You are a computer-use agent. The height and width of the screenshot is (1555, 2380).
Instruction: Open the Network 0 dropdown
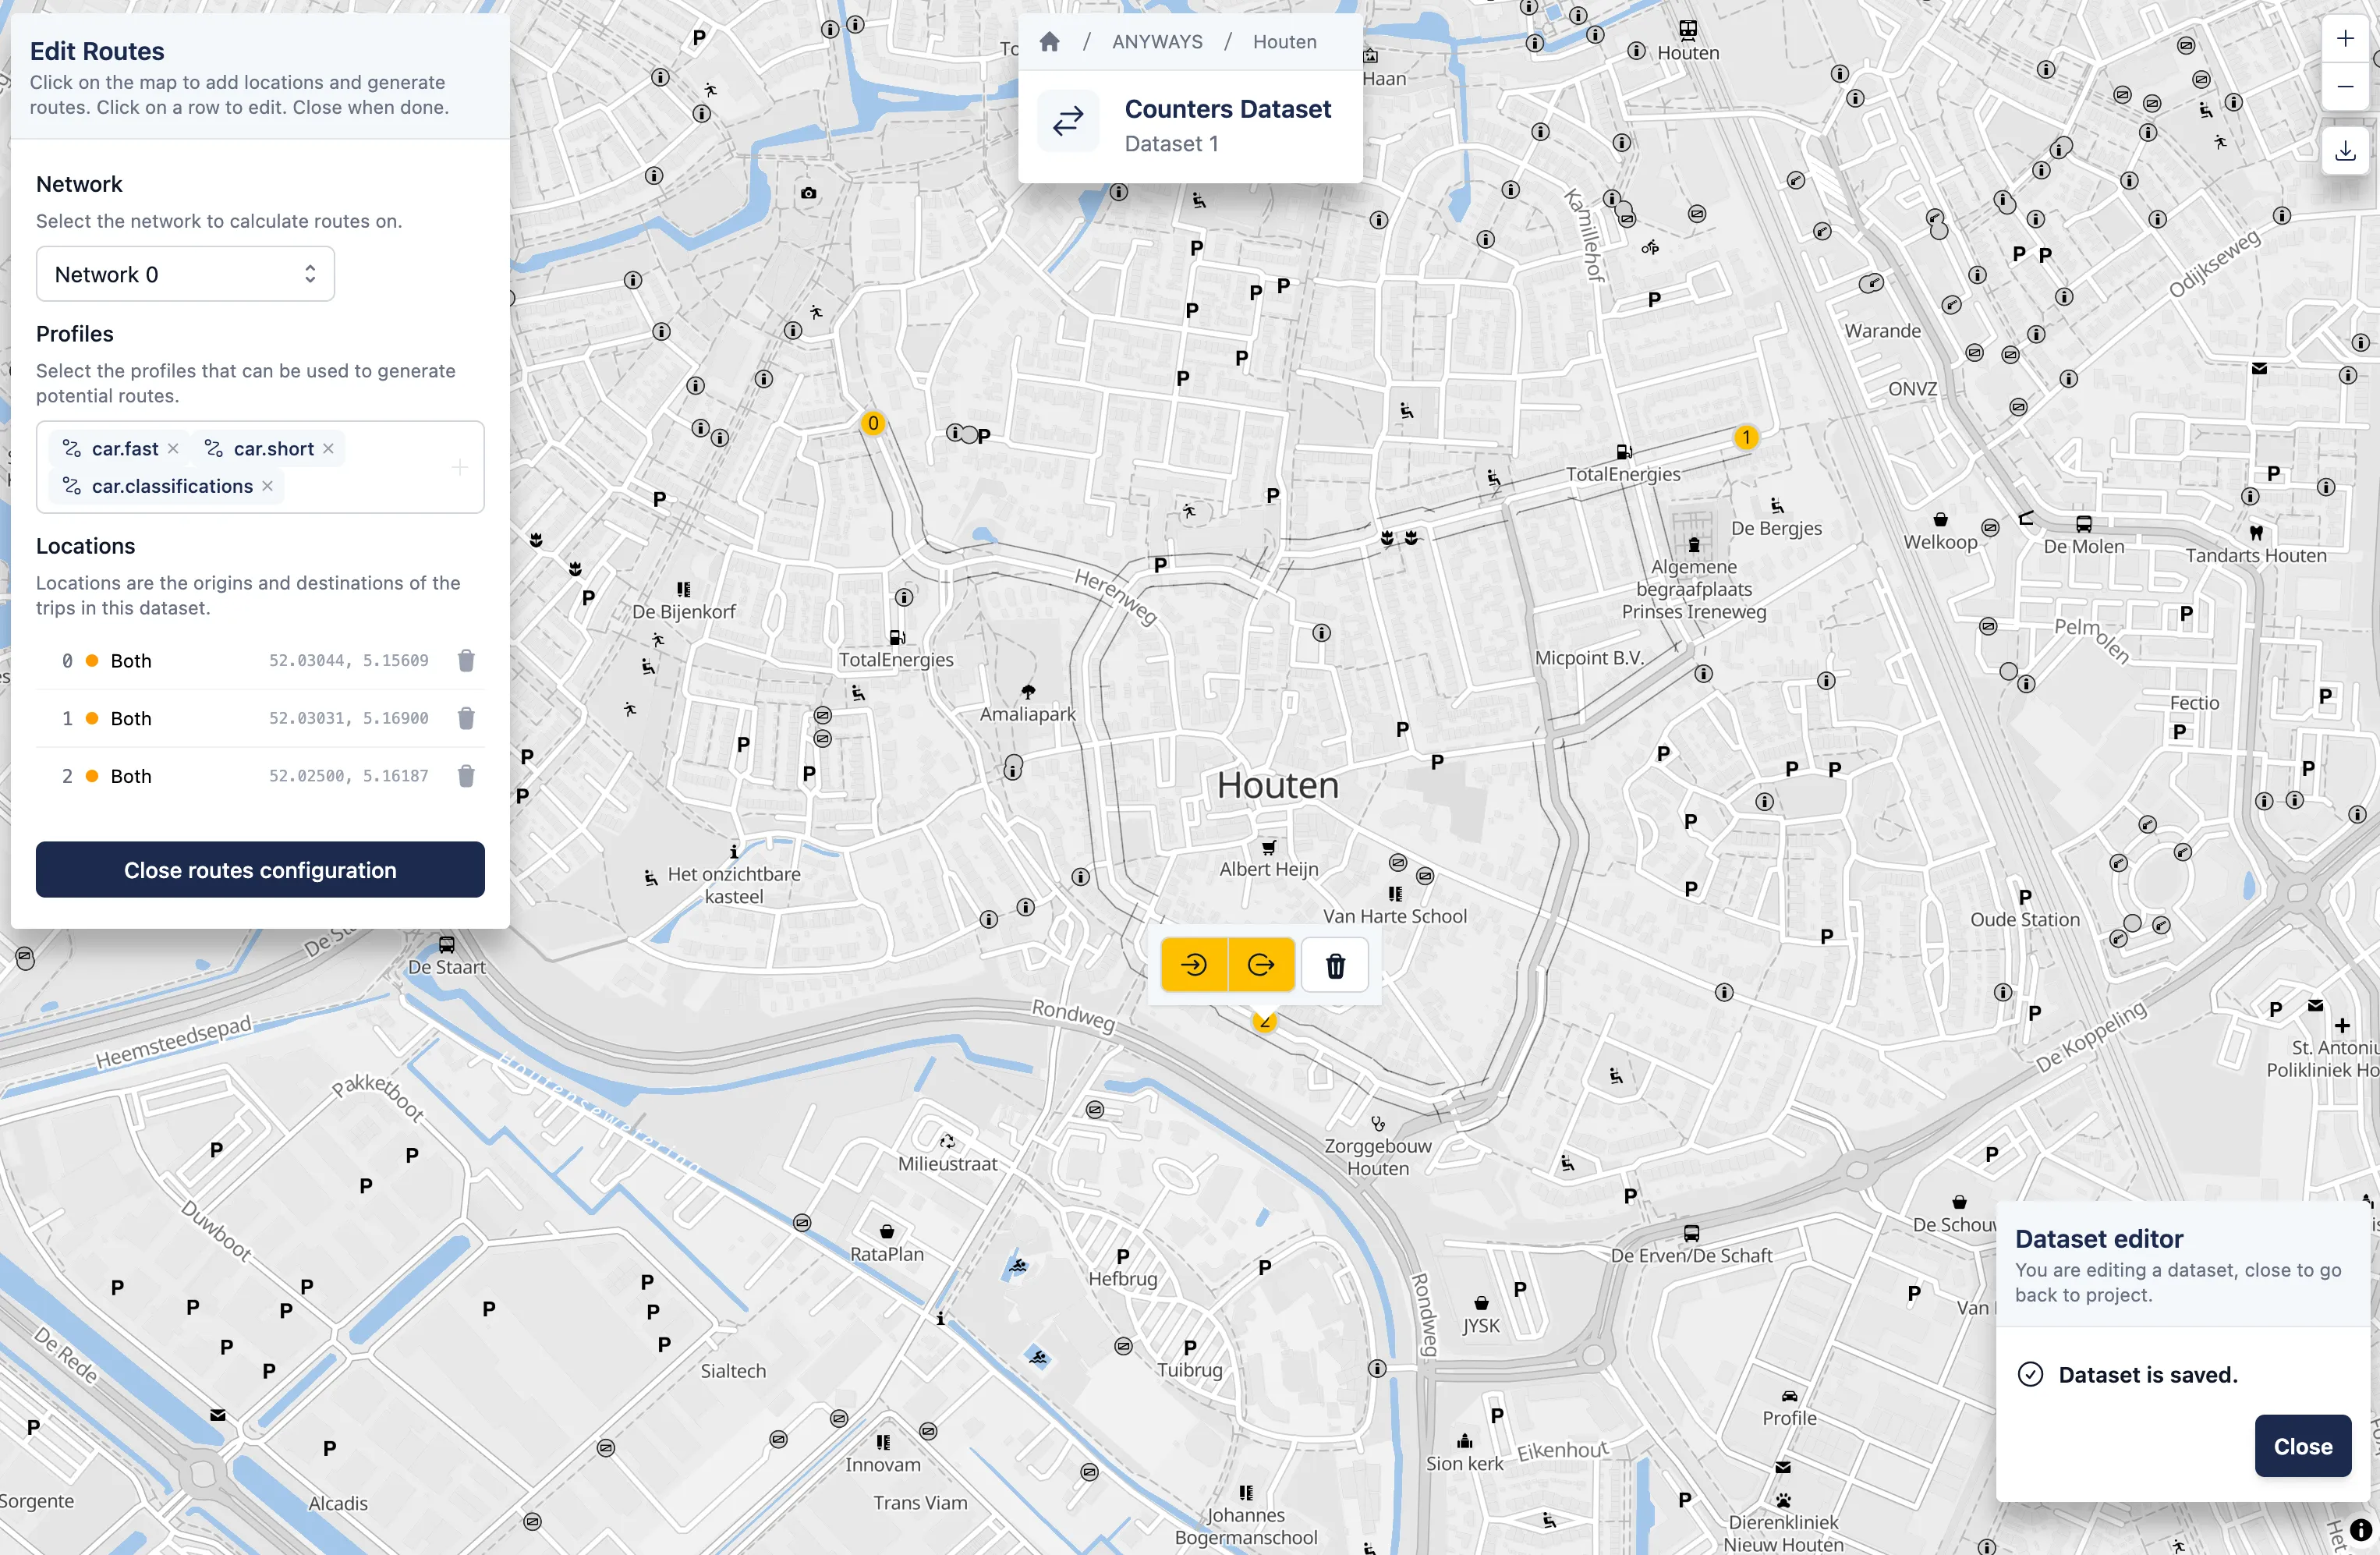point(185,274)
